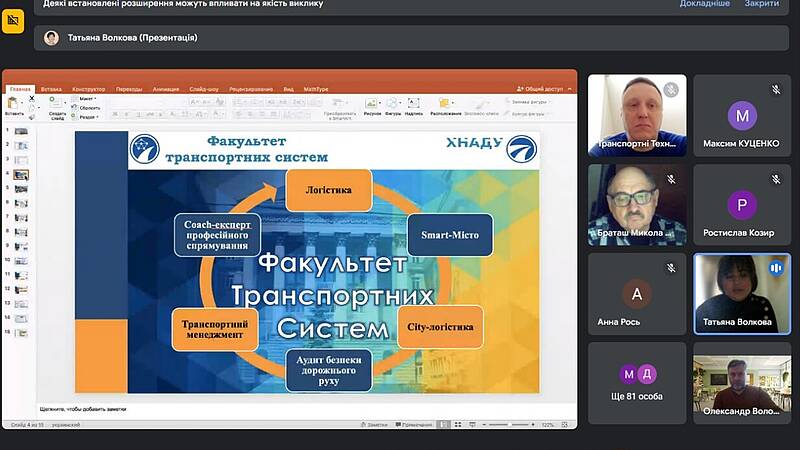Zoom in with the plus icon

(533, 424)
